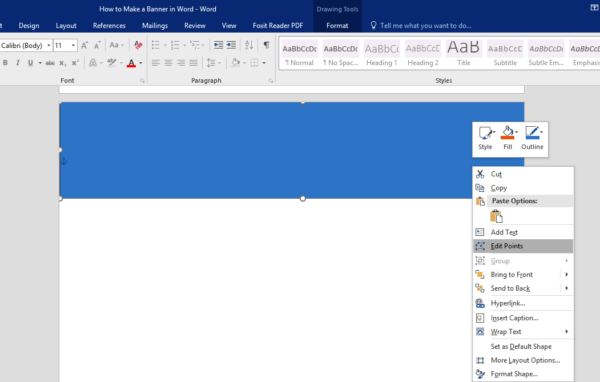Screen dimensions: 600x382
Task: Open Borders dropdown arrow
Action: (264, 63)
